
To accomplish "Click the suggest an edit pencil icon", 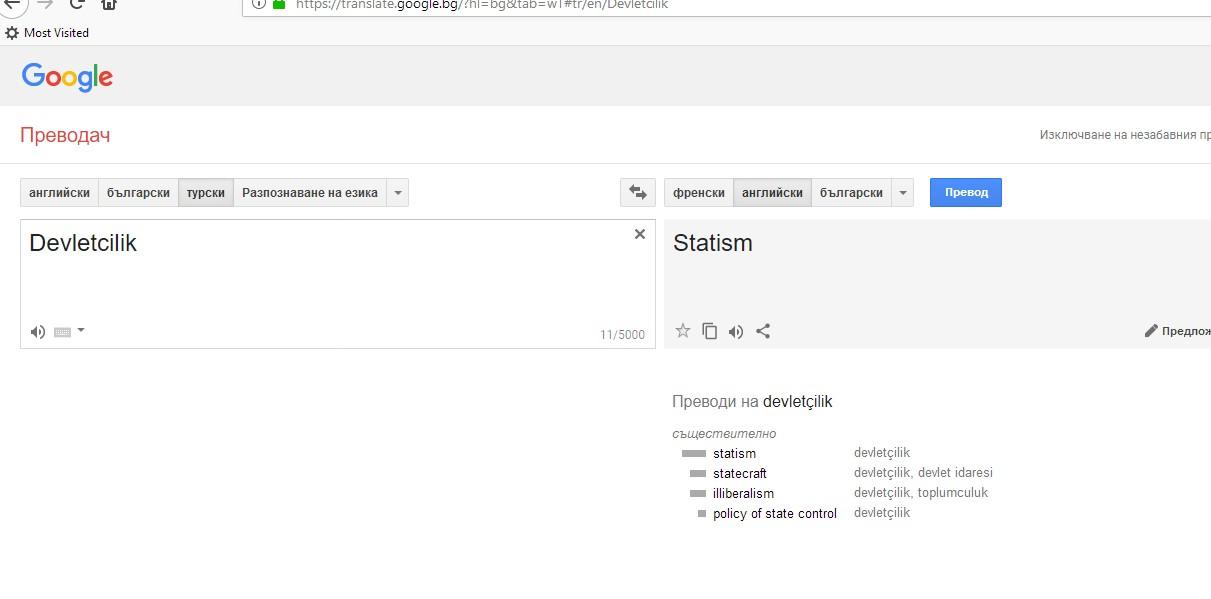I will (x=1151, y=331).
